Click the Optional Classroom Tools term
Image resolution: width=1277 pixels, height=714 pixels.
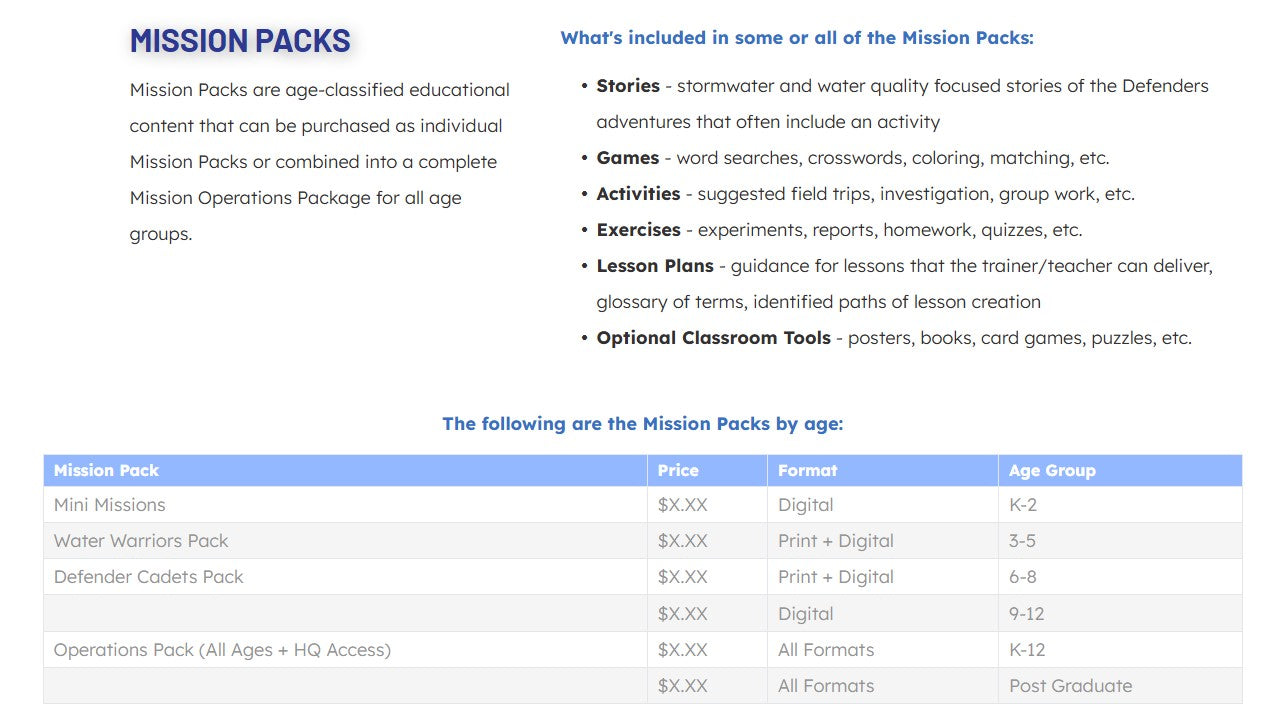713,338
